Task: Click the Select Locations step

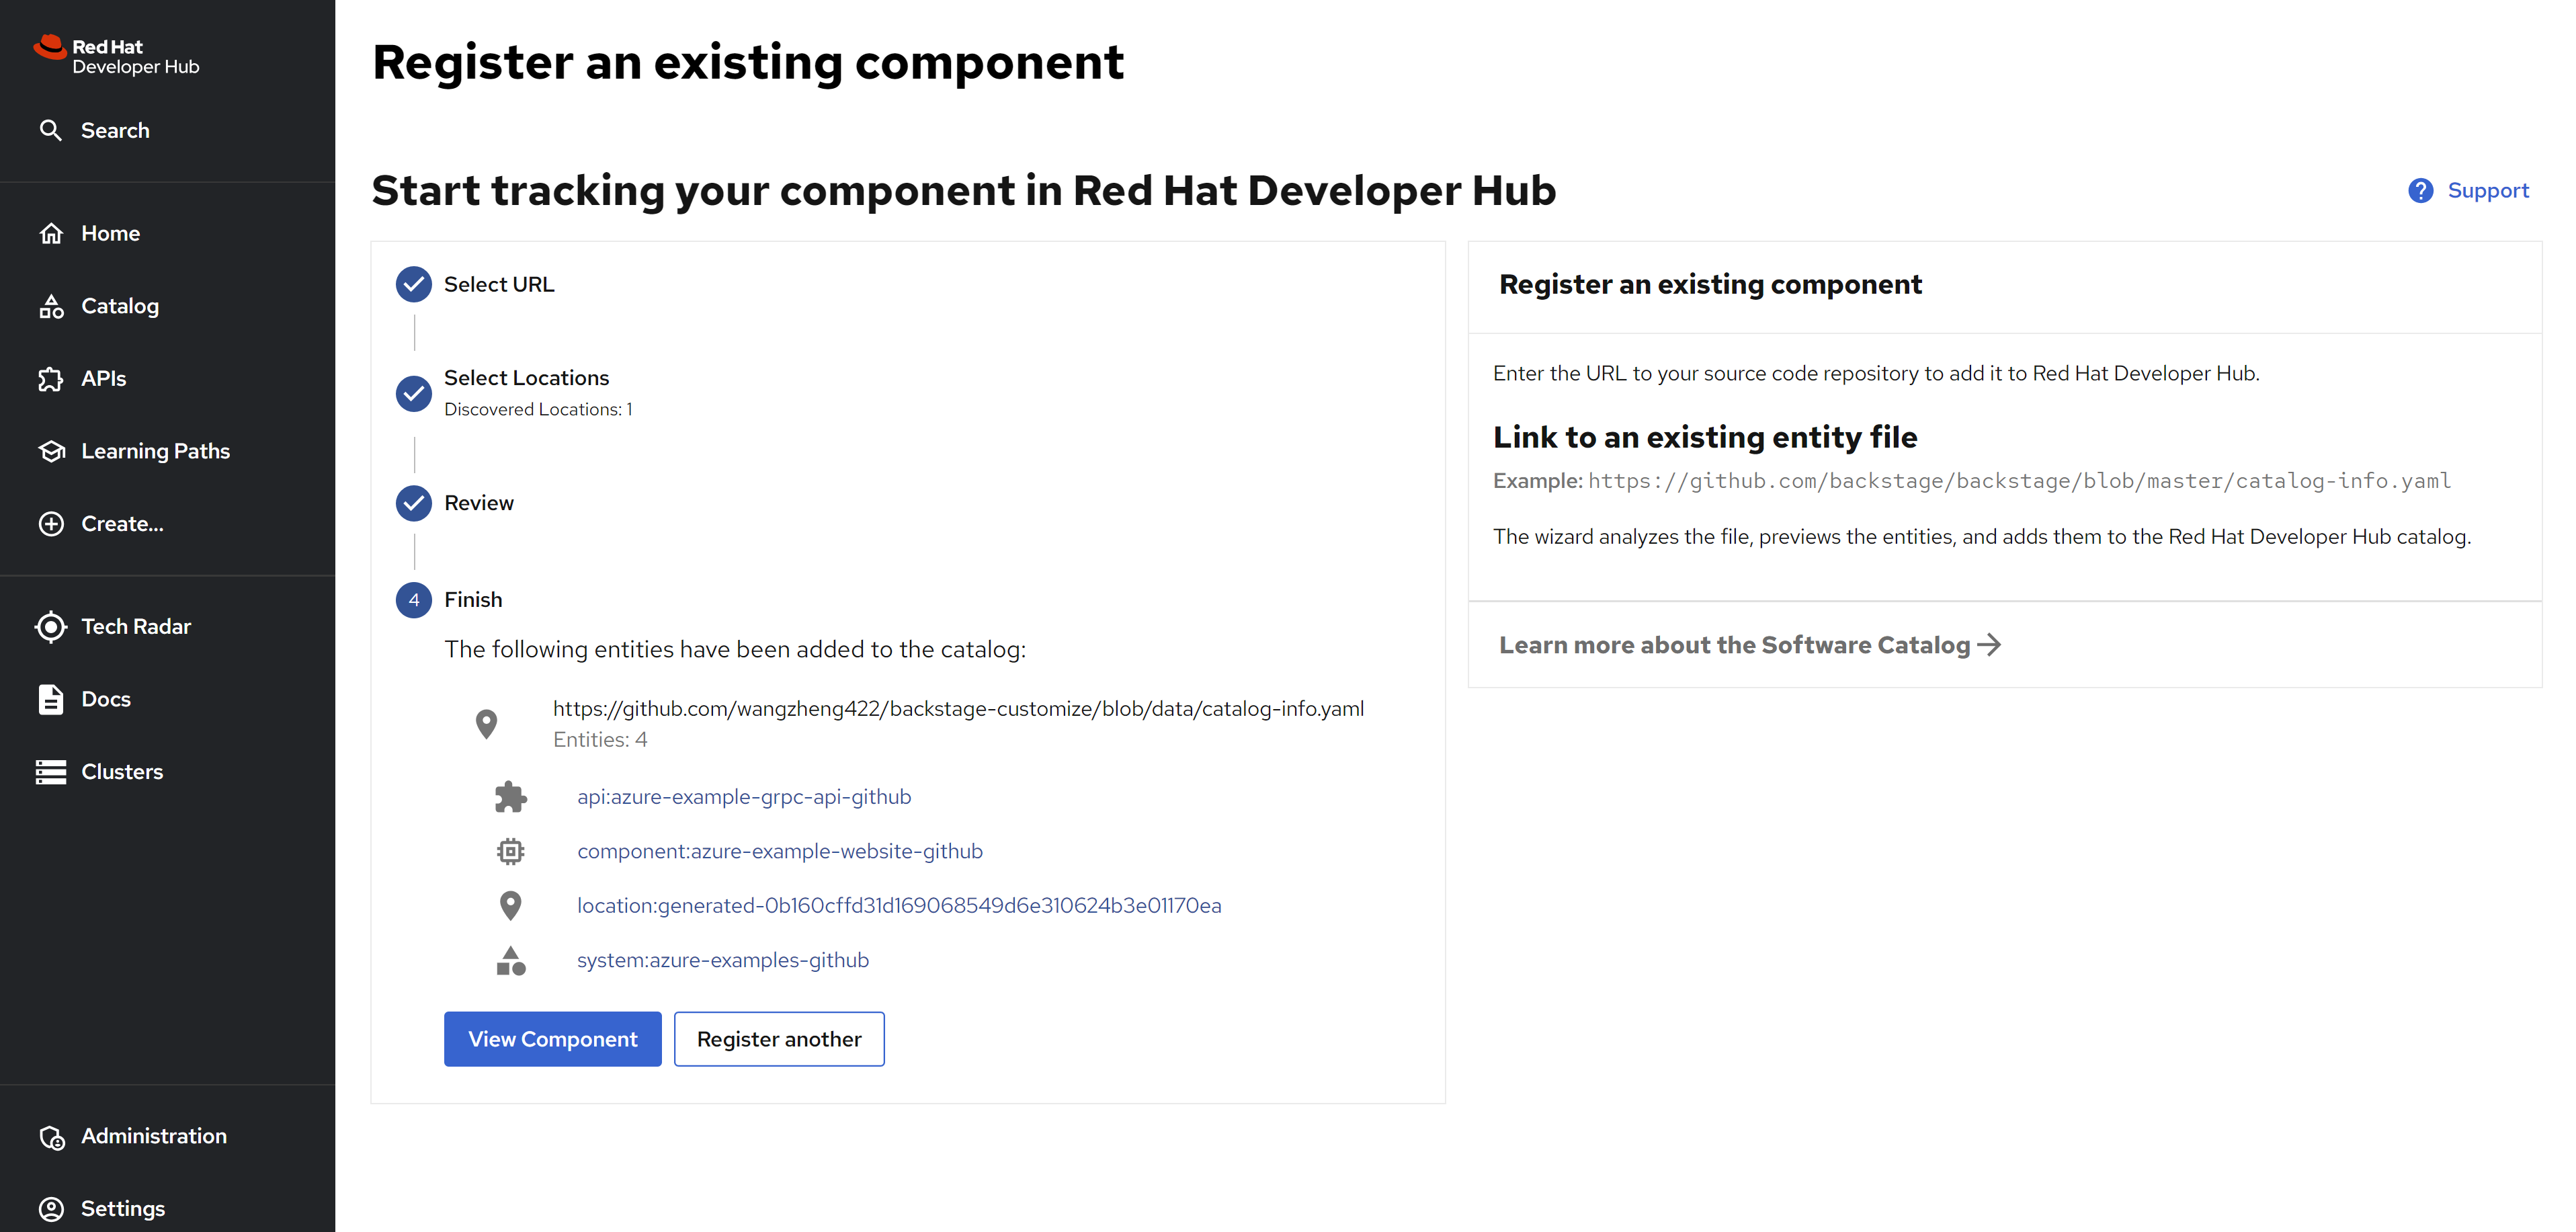Action: tap(526, 378)
